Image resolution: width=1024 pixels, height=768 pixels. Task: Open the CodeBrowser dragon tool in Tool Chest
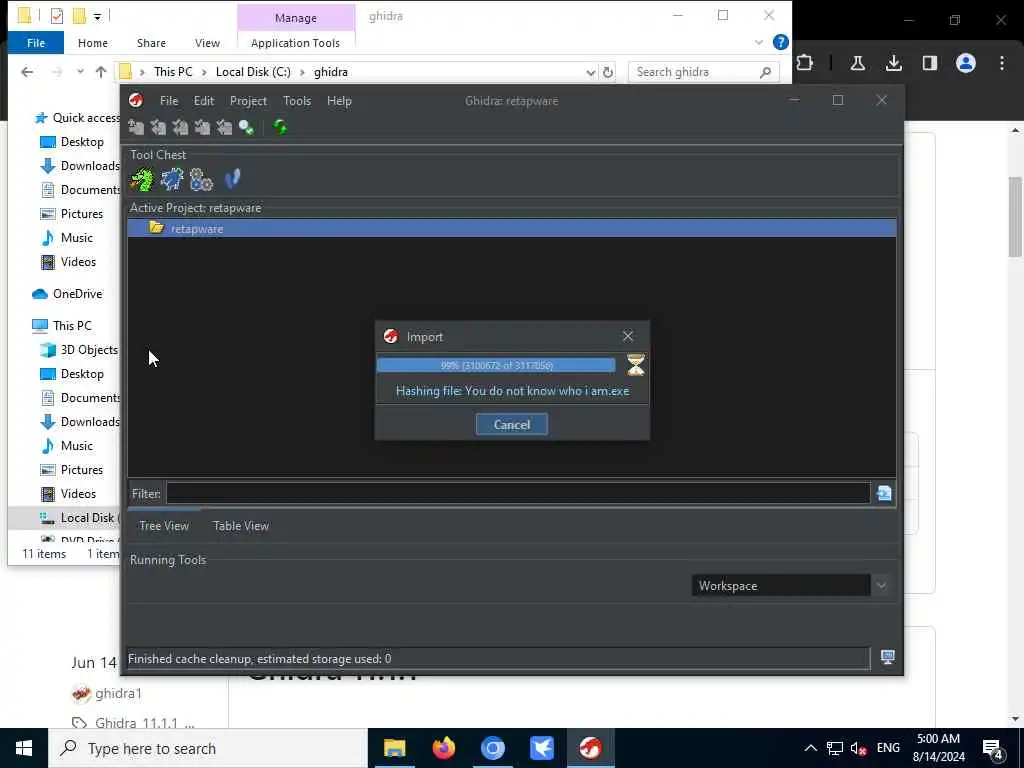point(142,178)
